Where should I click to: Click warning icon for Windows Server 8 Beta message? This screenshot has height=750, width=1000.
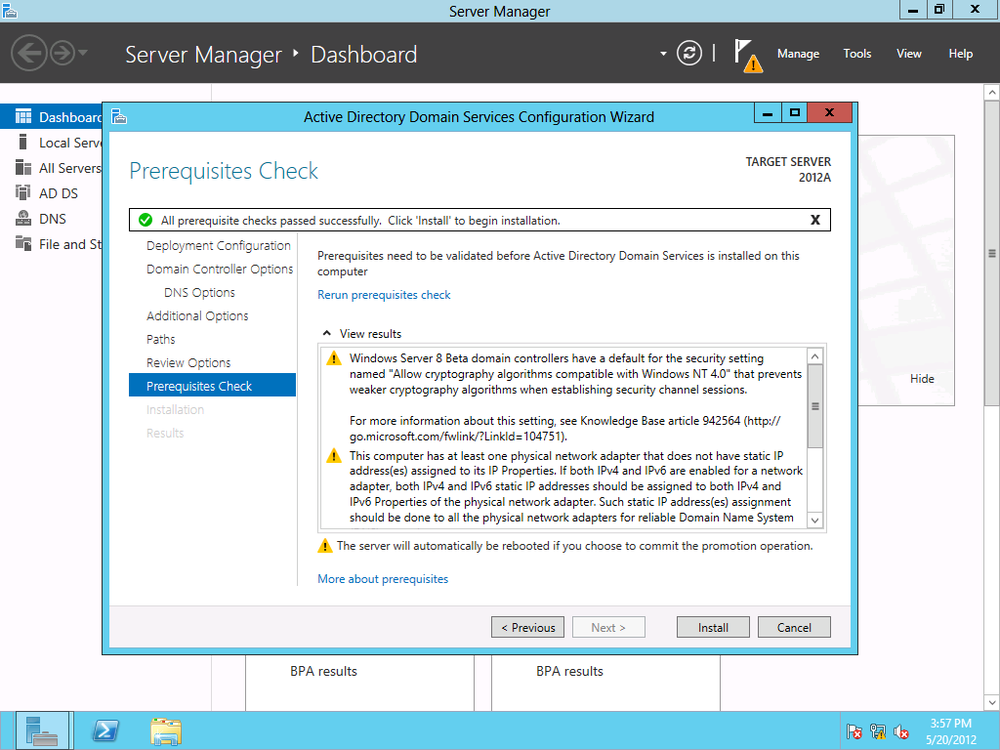click(334, 358)
